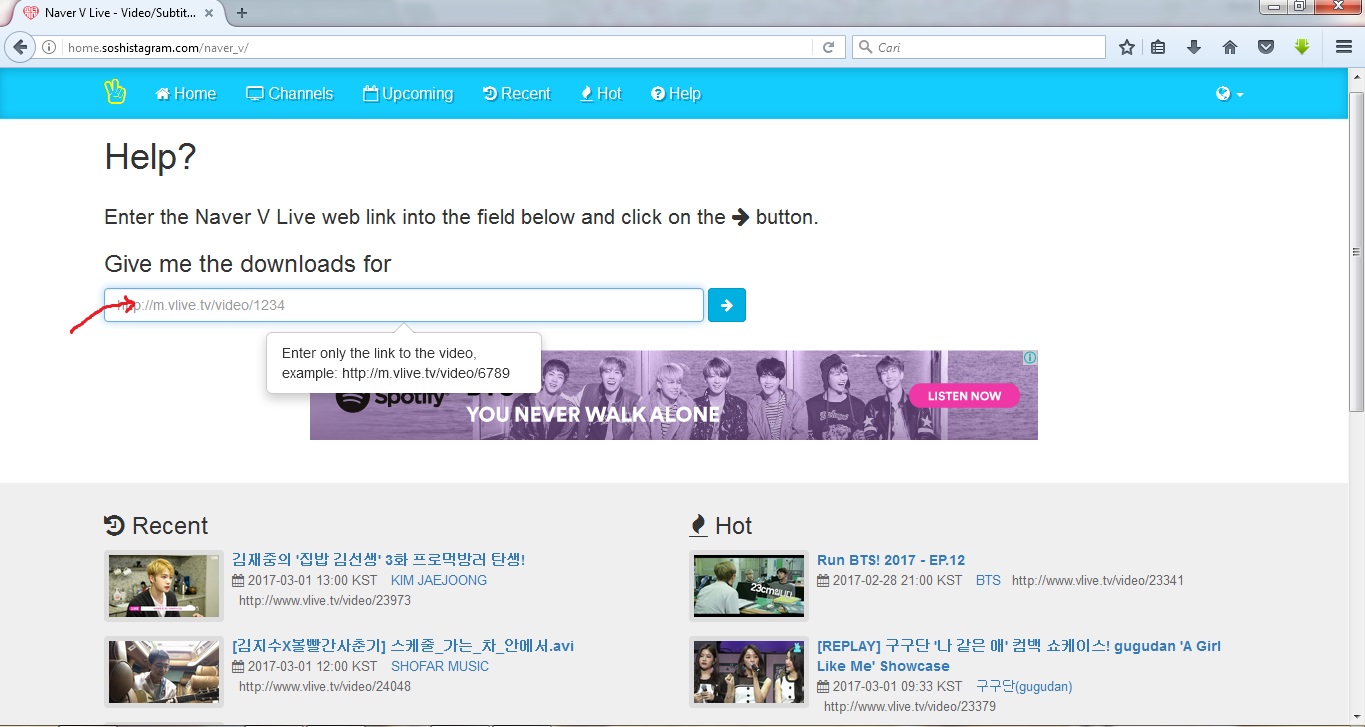
Task: Click the SHOFAR MUSIC video thumbnail
Action: coord(164,671)
